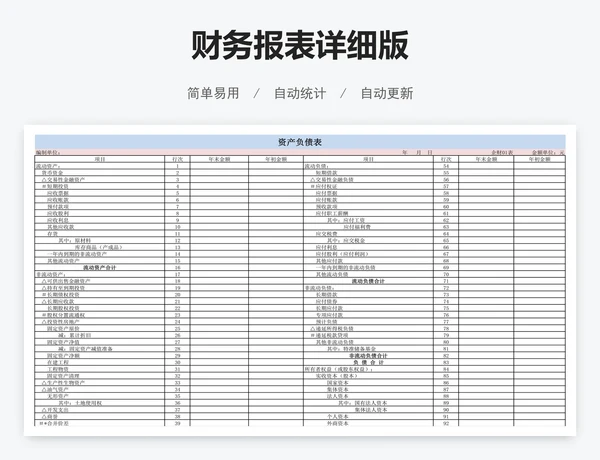600x460 pixels.
Task: Select the 货币资金 row label
Action: click(x=53, y=173)
